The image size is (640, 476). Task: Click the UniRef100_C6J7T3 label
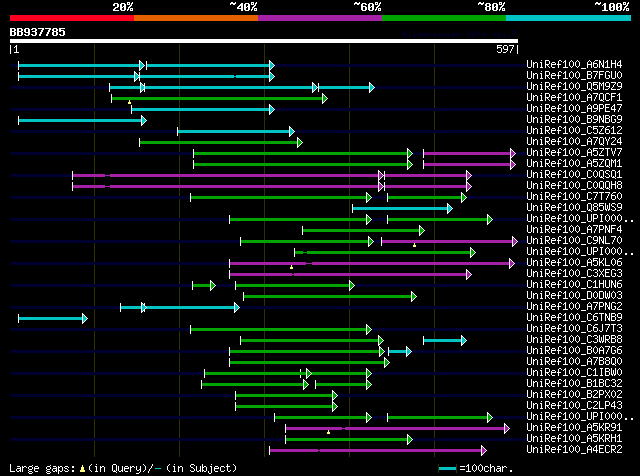tap(574, 329)
